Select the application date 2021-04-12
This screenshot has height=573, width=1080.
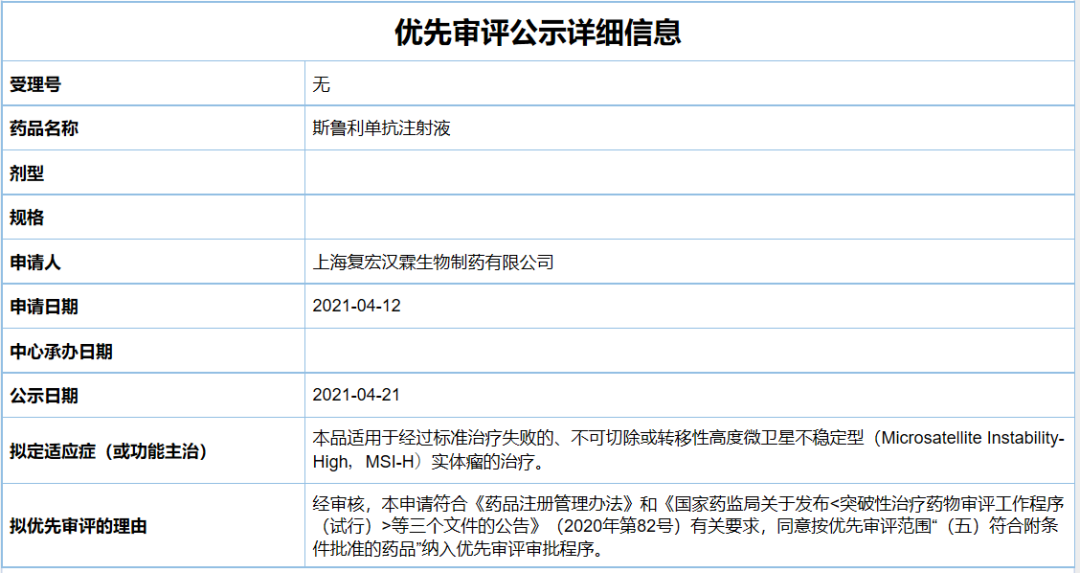357,306
